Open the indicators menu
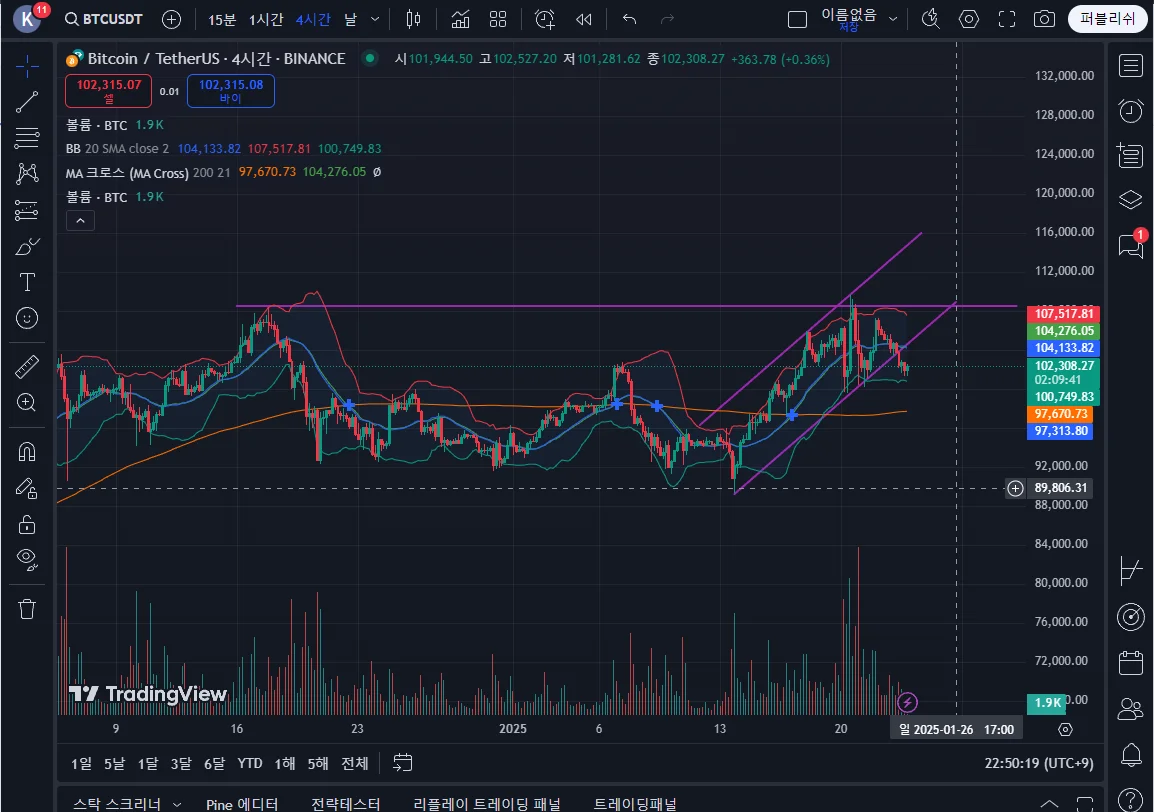This screenshot has width=1154, height=812. (x=460, y=19)
